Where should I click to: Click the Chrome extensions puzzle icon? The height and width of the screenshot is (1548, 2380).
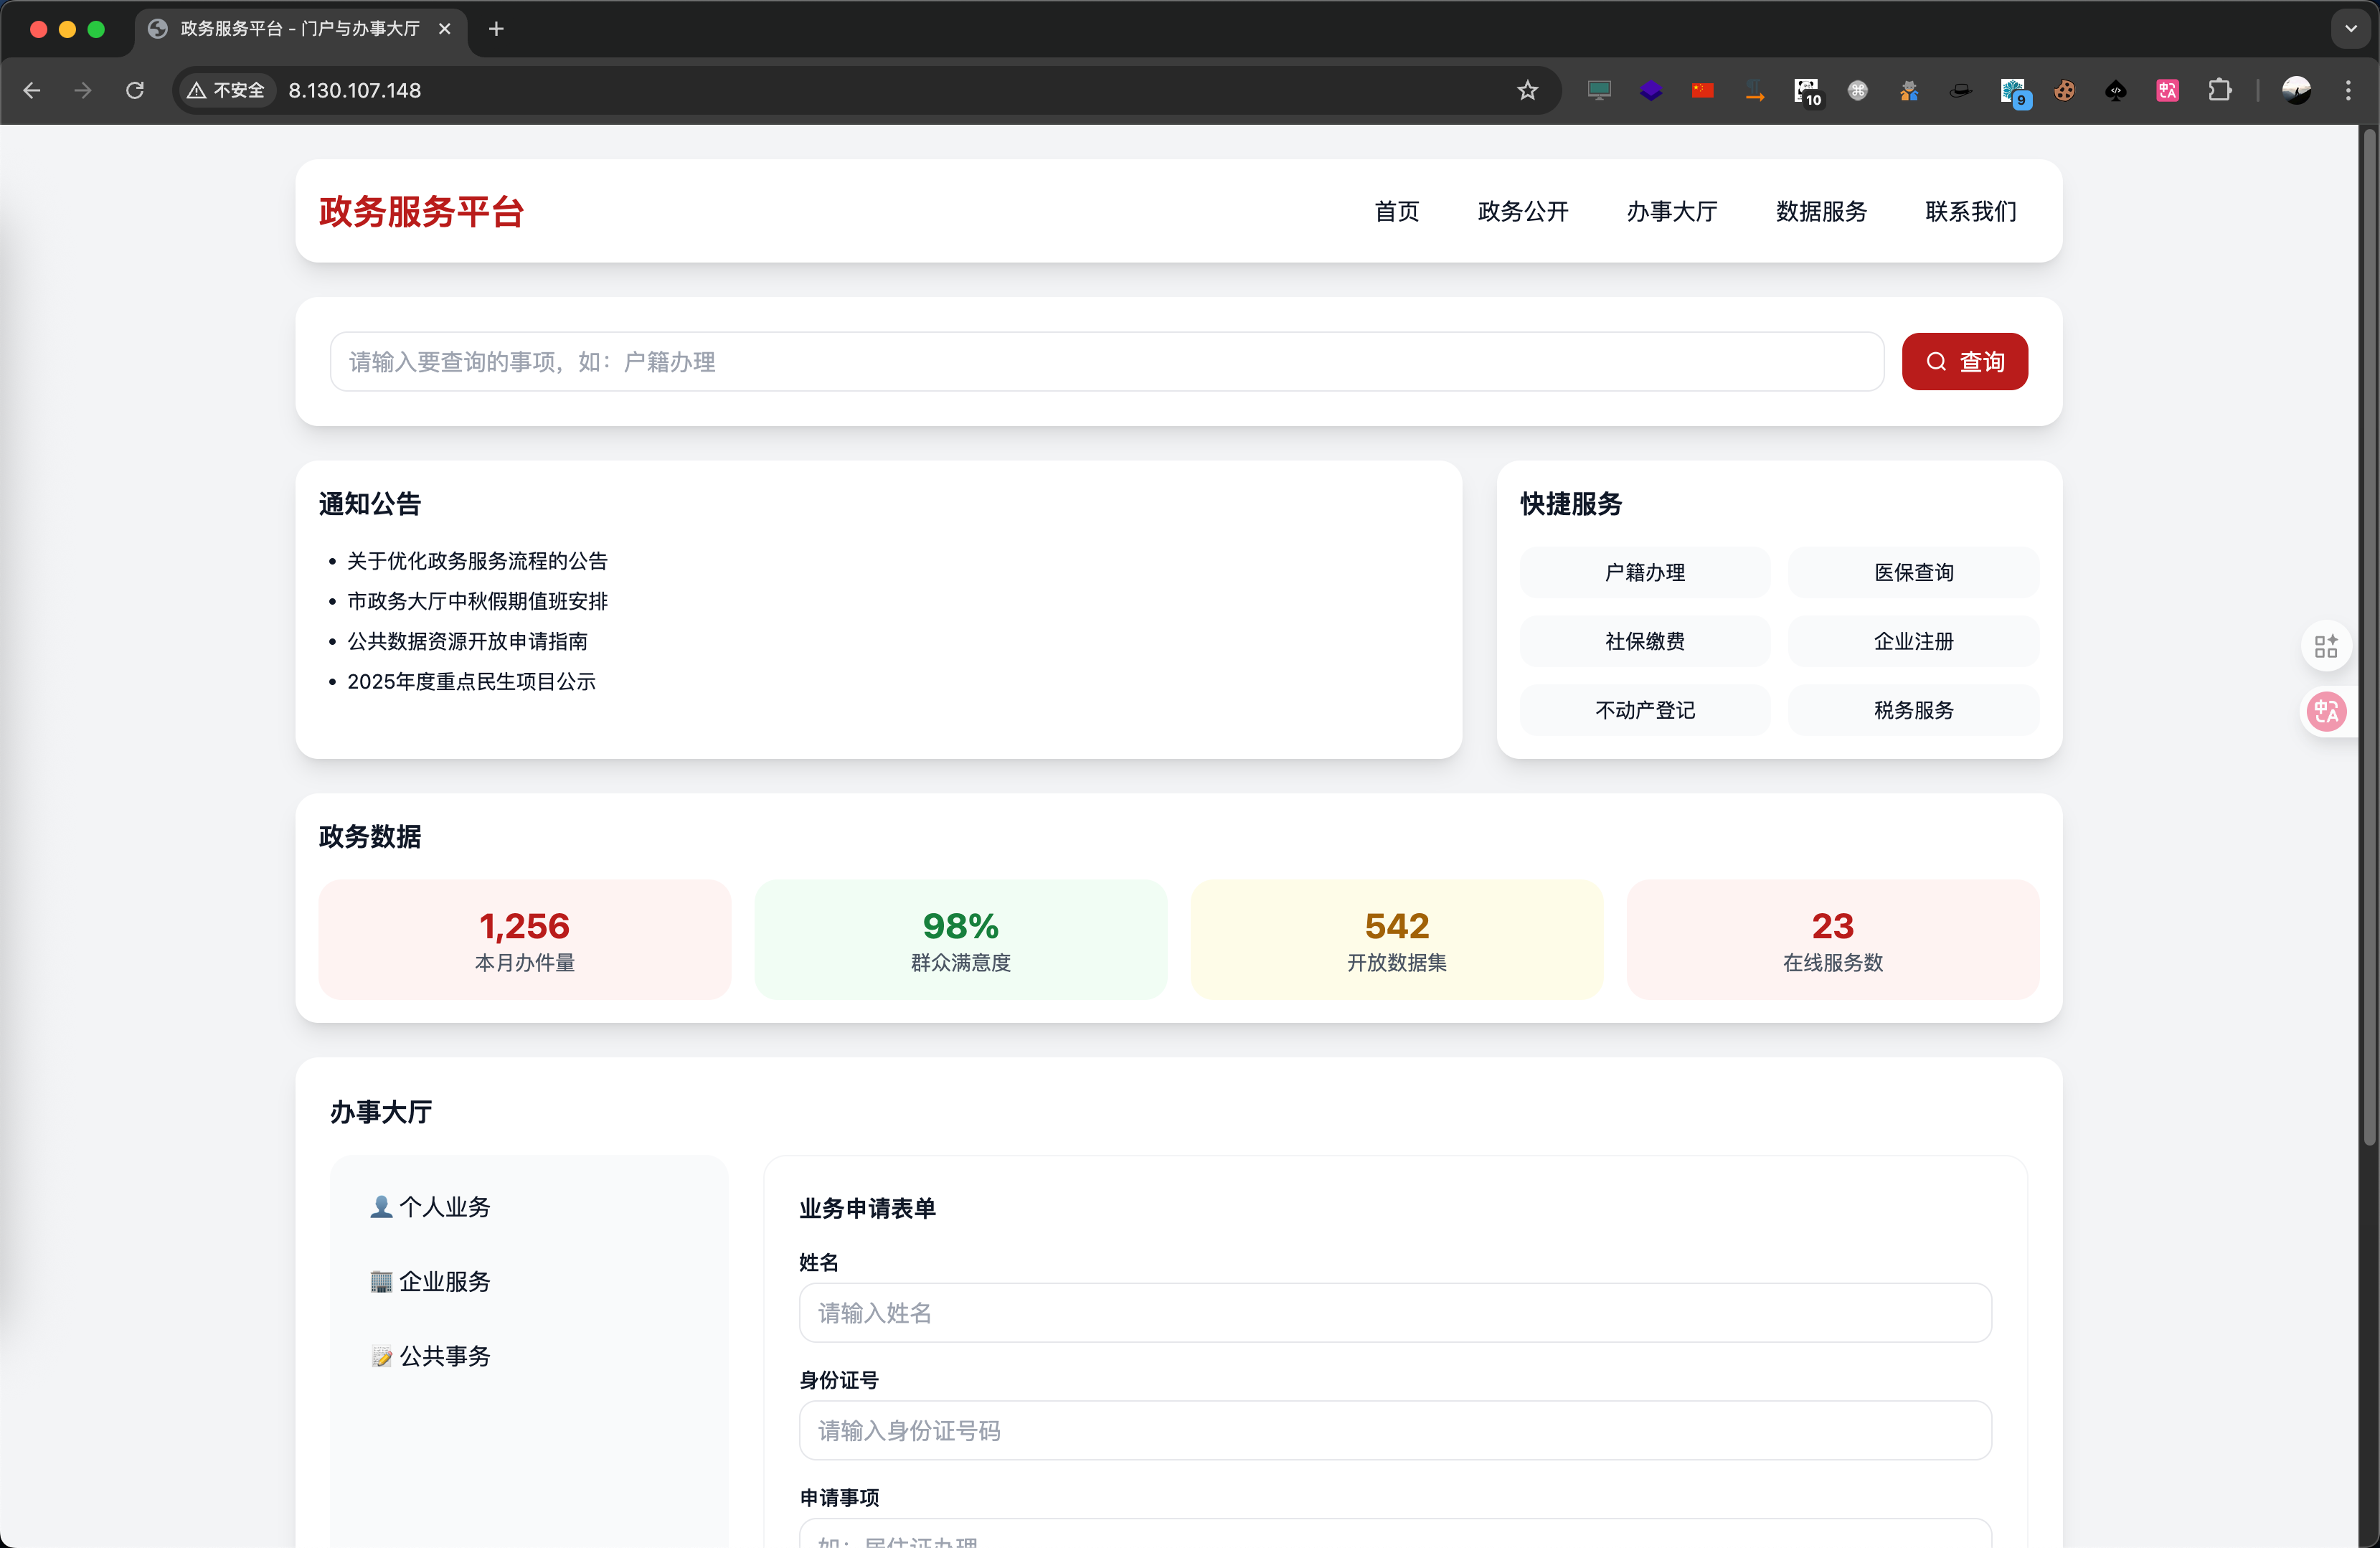pos(2219,90)
